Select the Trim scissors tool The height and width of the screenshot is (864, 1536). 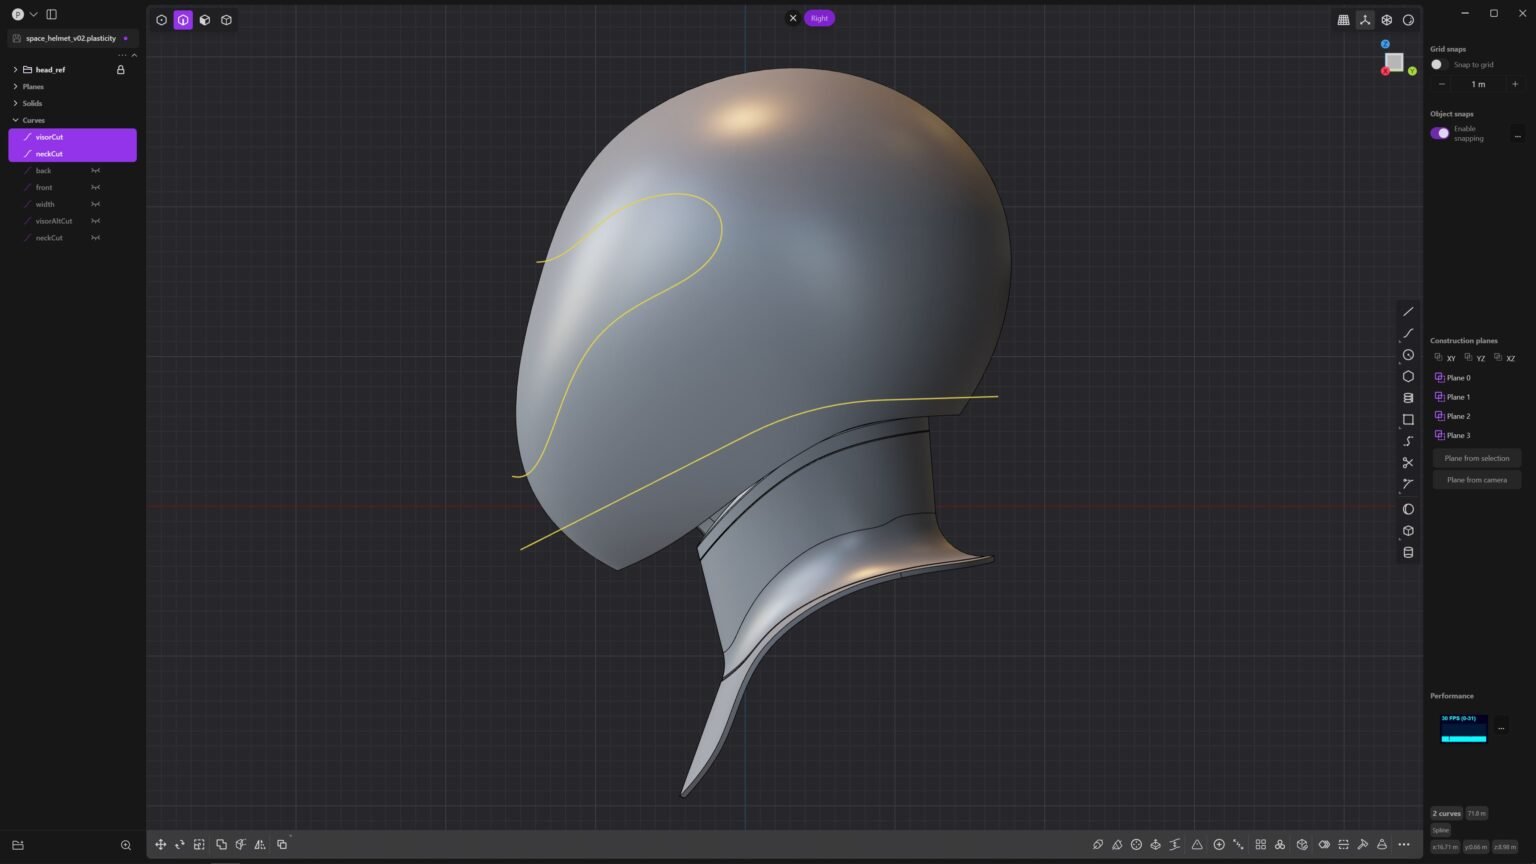pos(1408,463)
